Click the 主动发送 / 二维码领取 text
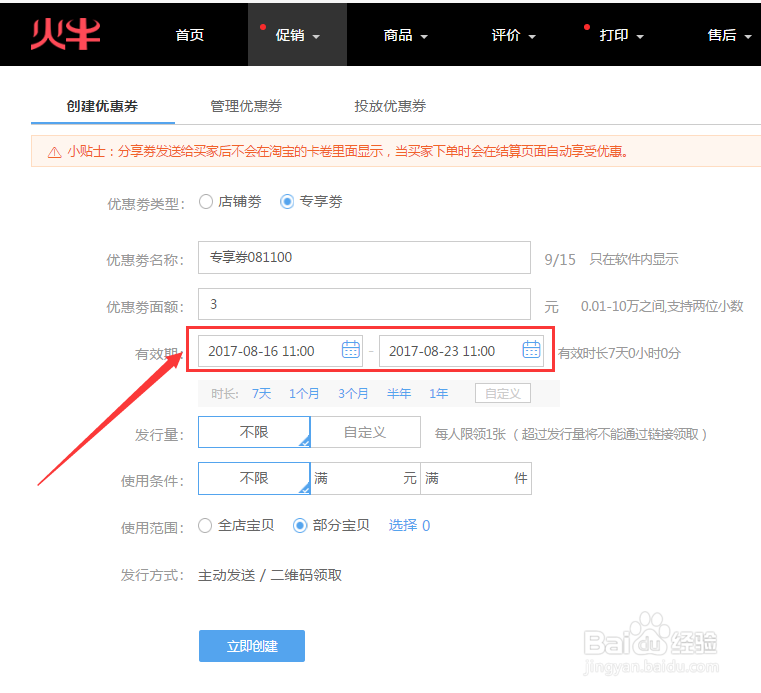Image resolution: width=761 pixels, height=693 pixels. [270, 576]
